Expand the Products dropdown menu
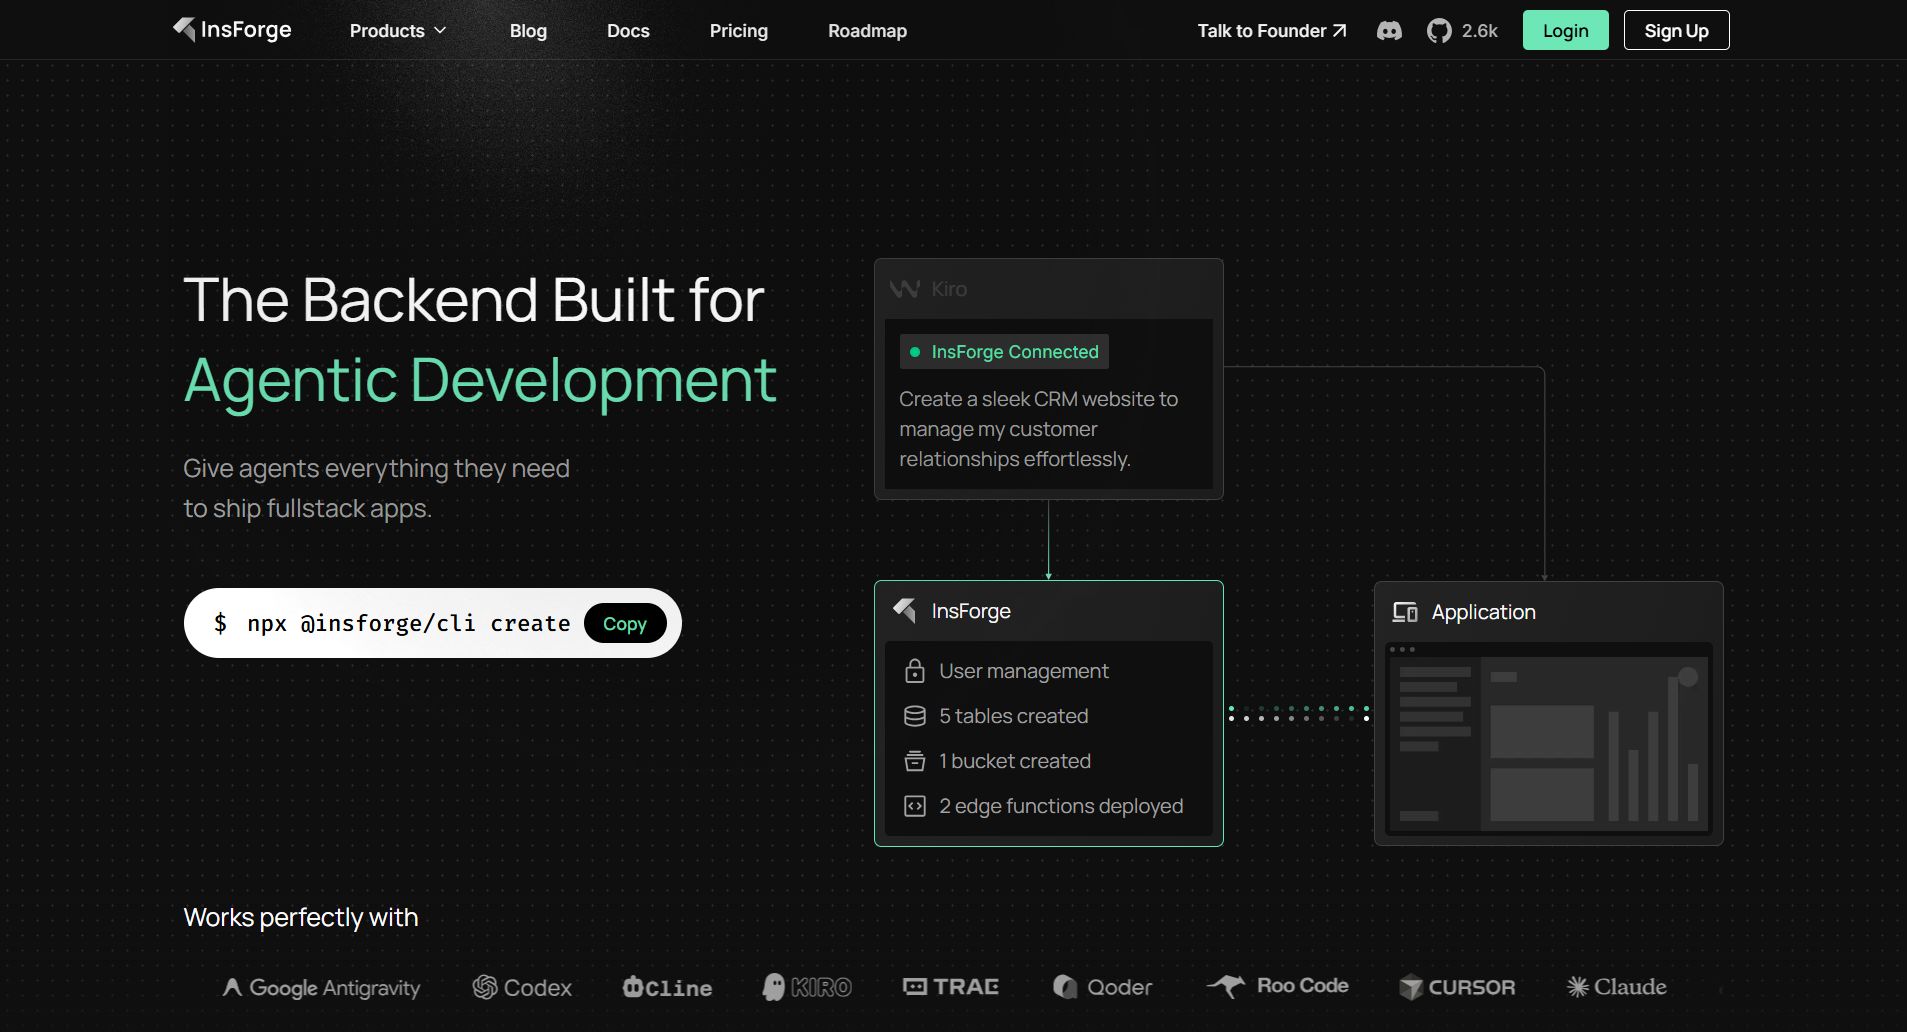 point(397,31)
